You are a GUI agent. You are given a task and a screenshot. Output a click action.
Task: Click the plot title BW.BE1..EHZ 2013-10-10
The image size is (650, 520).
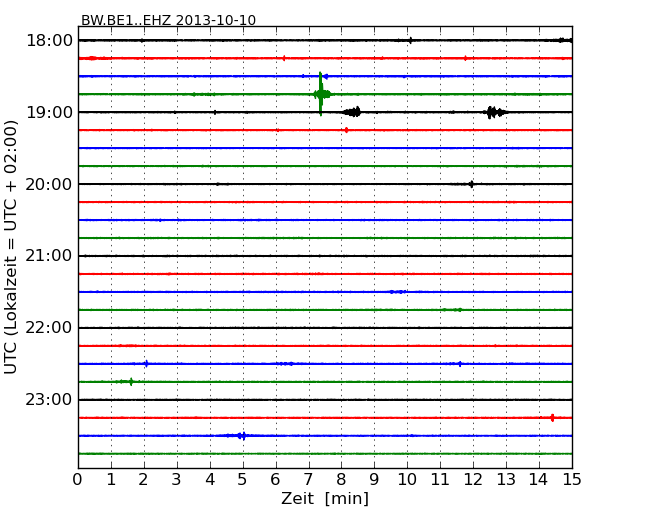[168, 20]
